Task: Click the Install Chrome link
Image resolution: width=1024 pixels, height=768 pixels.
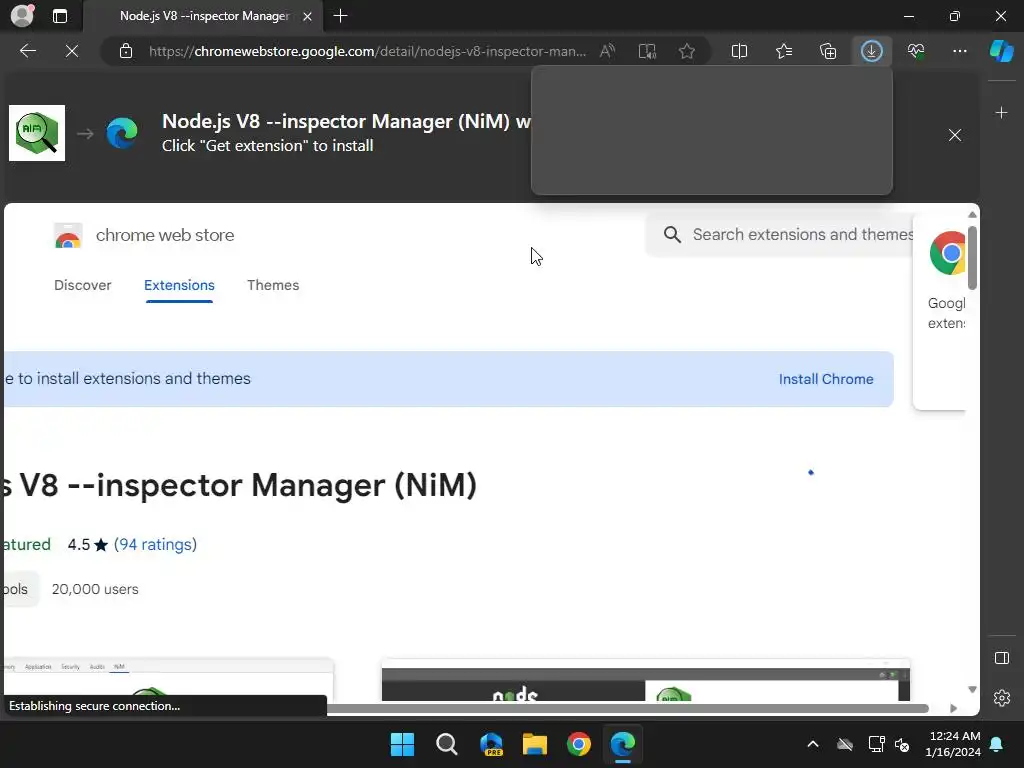Action: click(825, 379)
